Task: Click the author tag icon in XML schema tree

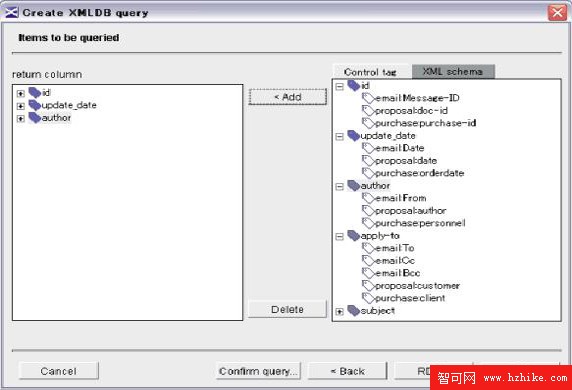Action: pyautogui.click(x=353, y=186)
